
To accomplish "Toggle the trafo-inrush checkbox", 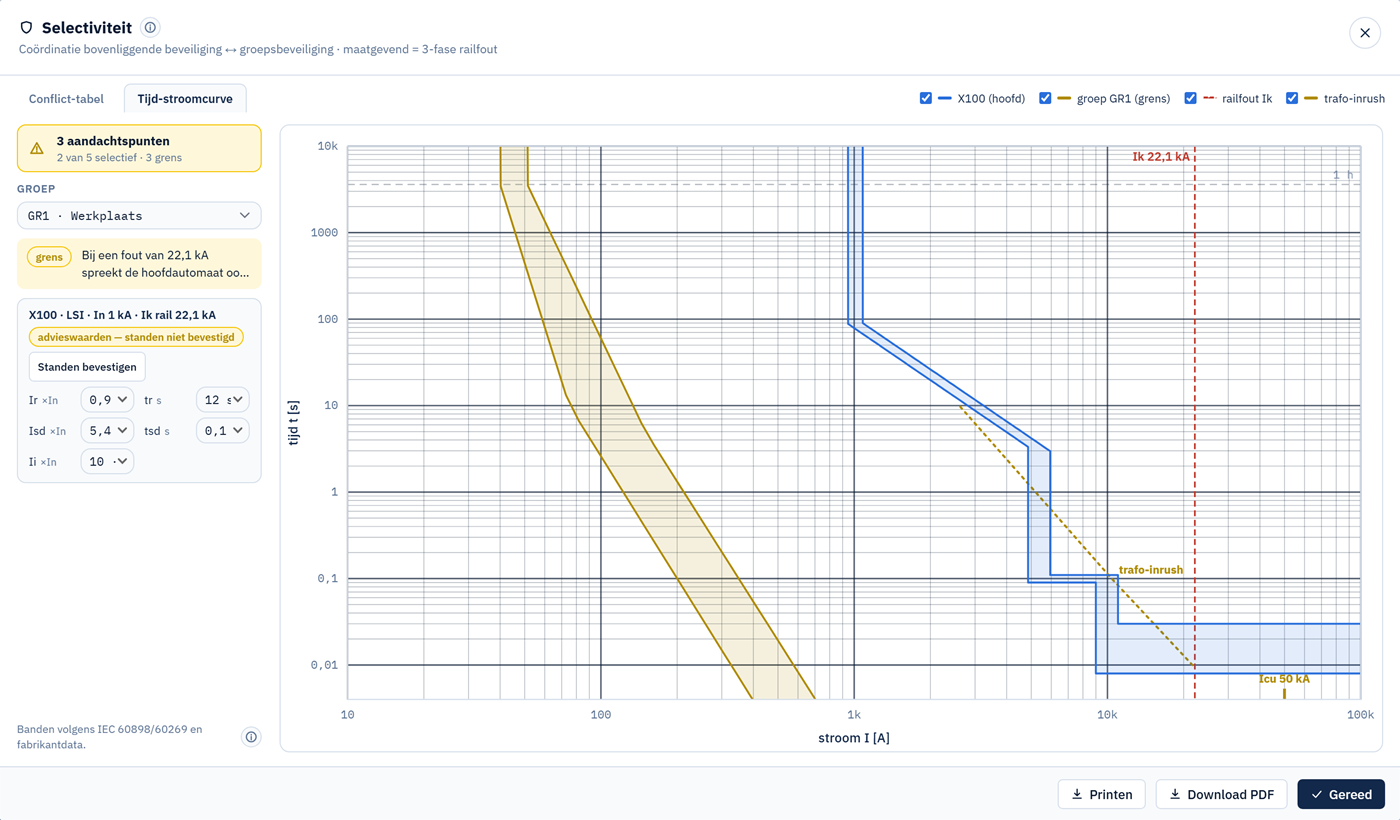I will (x=1292, y=98).
